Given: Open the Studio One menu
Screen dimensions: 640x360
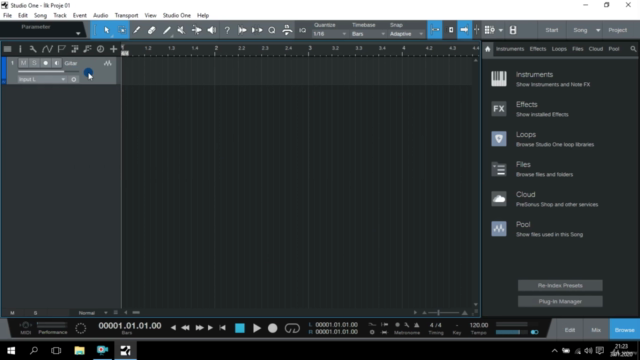Looking at the screenshot, I should [x=177, y=16].
